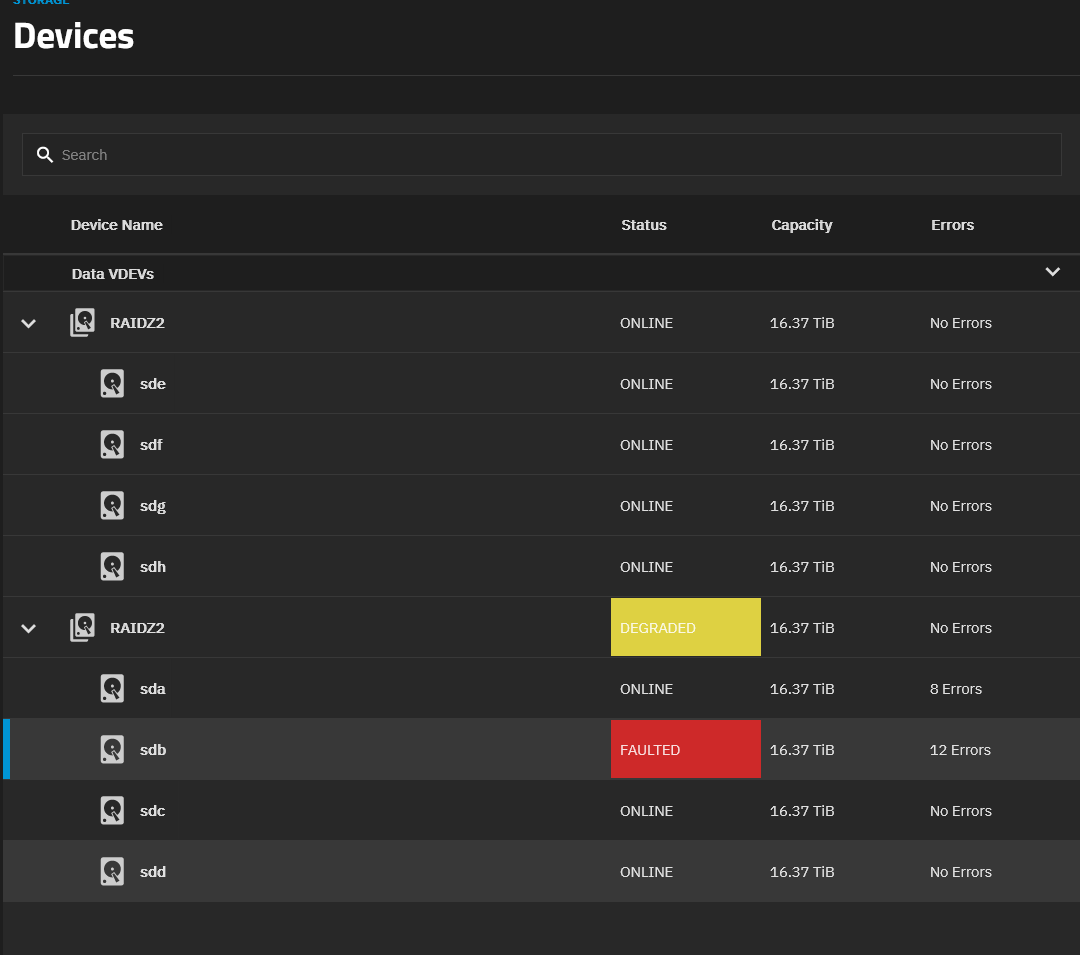Click the Capacity column header
Viewport: 1080px width, 955px height.
pos(802,225)
